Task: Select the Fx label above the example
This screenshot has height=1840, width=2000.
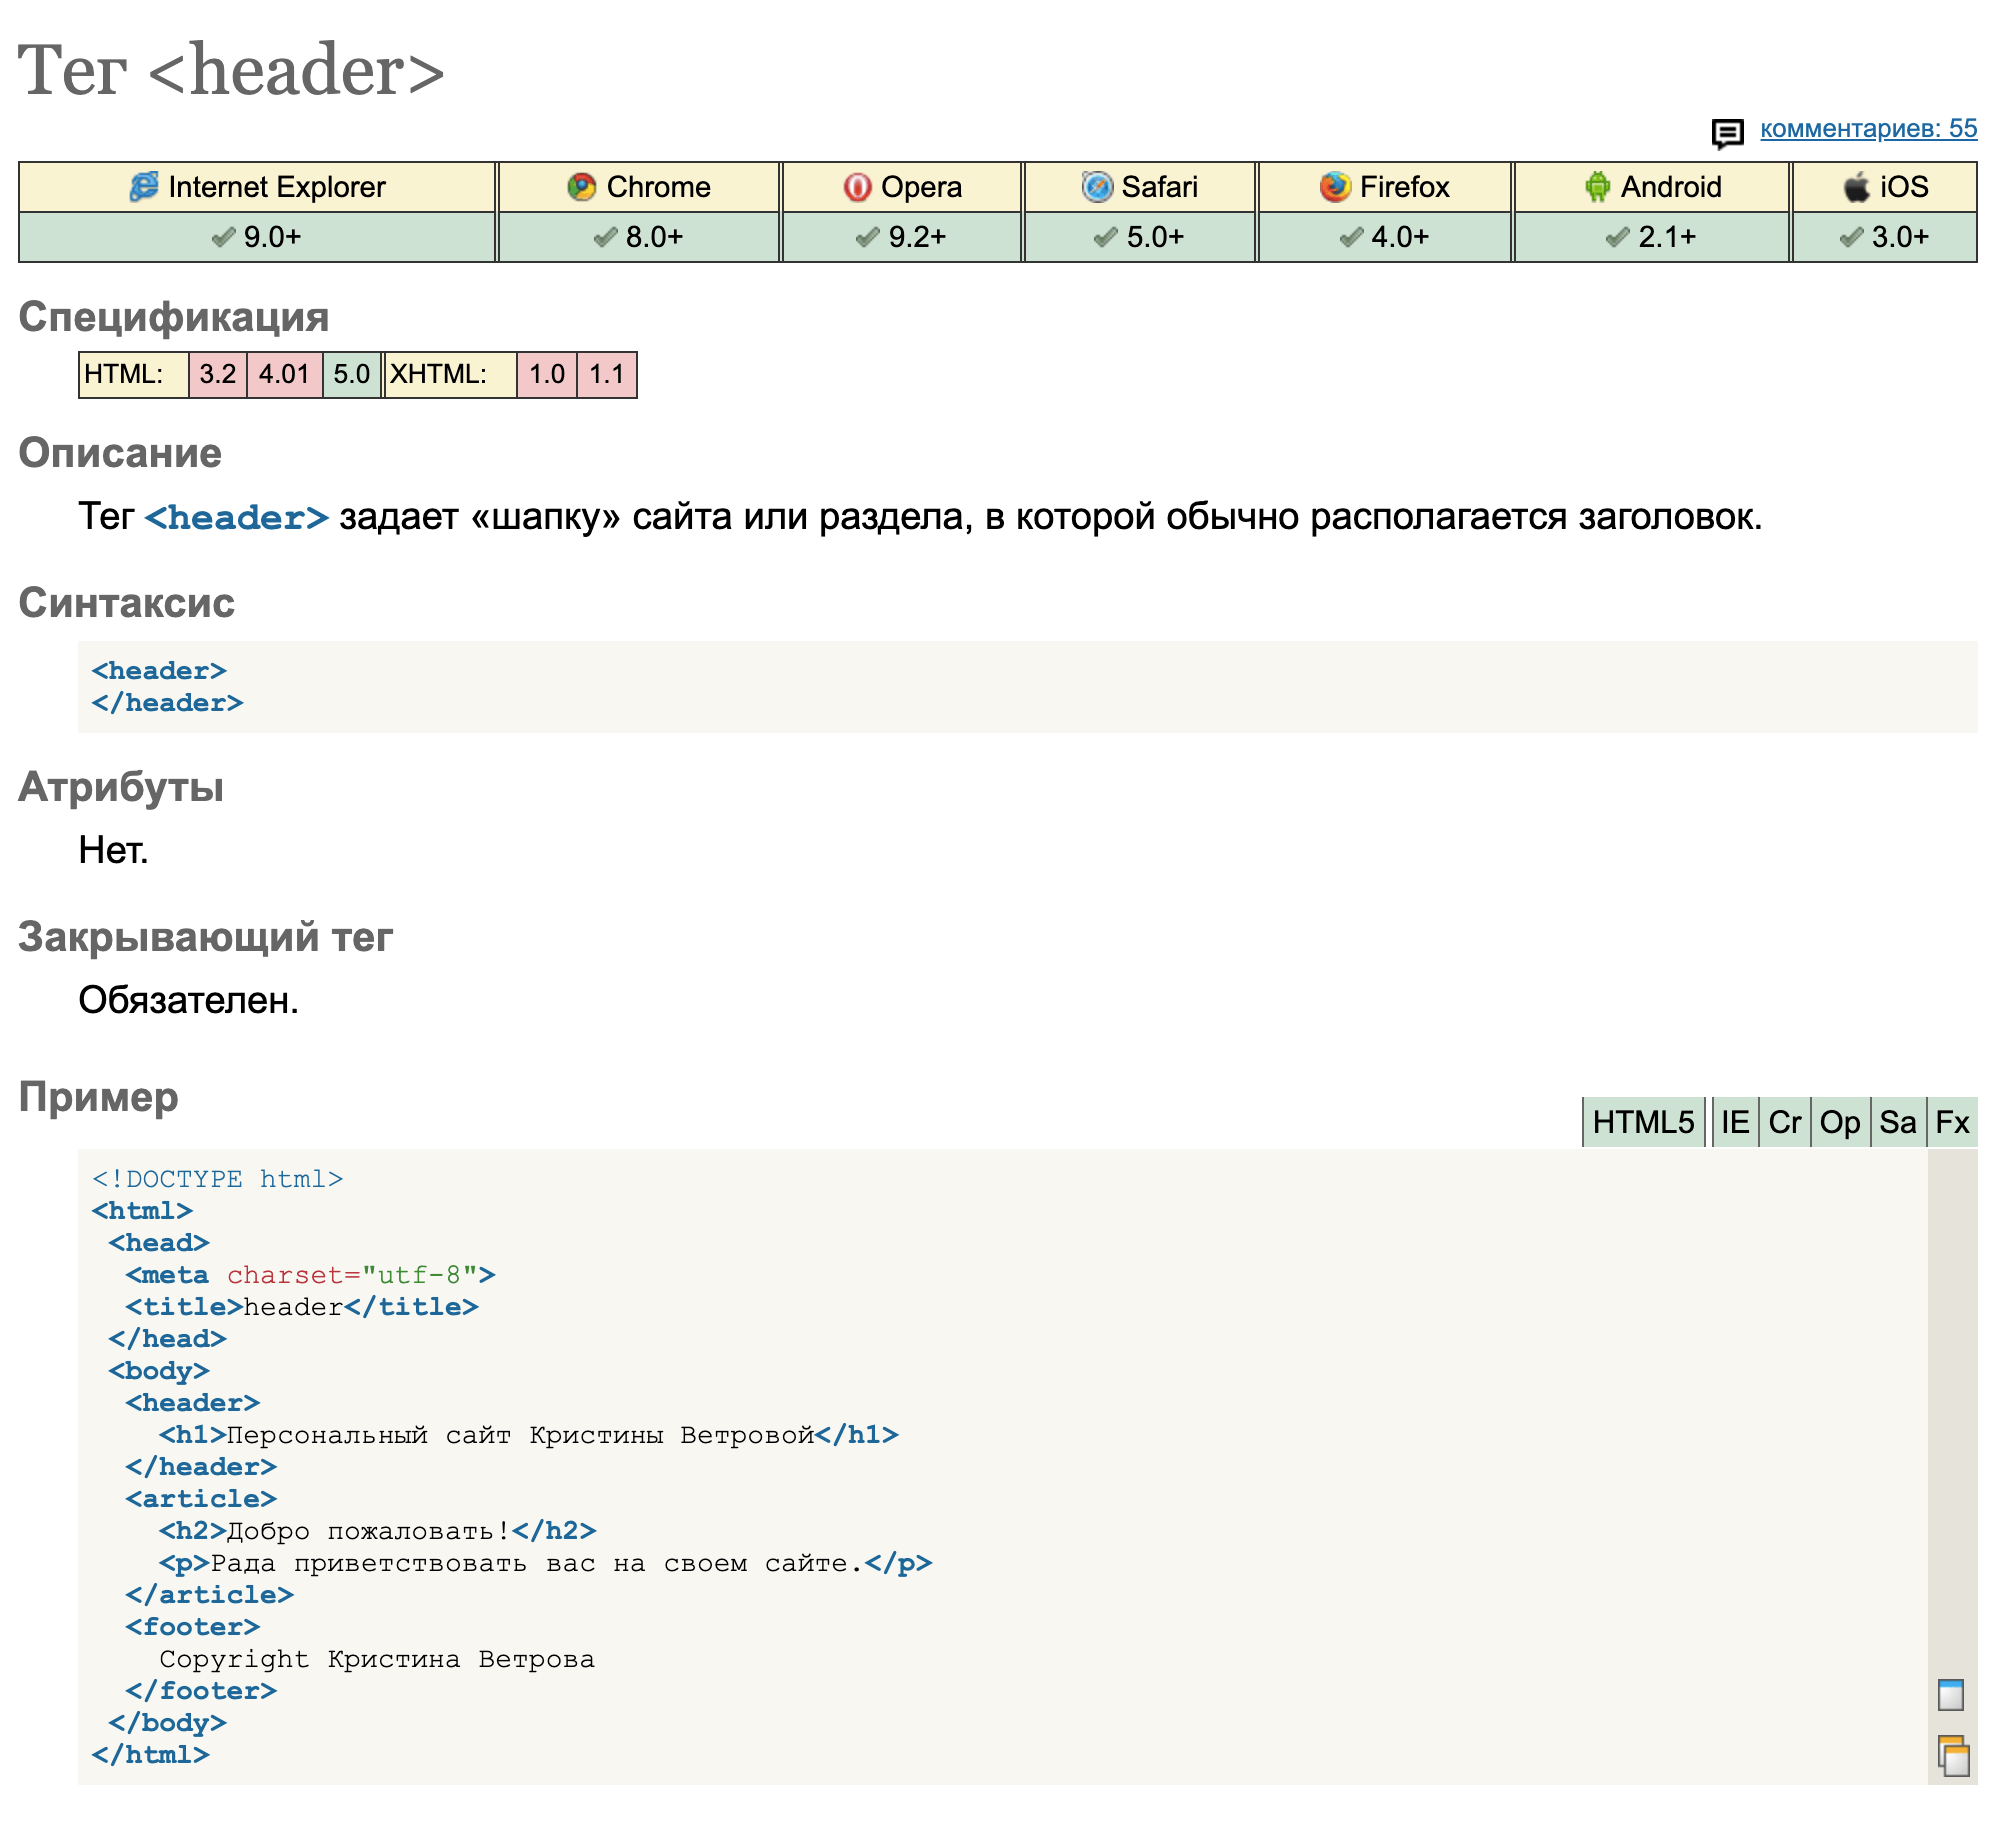Action: pyautogui.click(x=1952, y=1122)
